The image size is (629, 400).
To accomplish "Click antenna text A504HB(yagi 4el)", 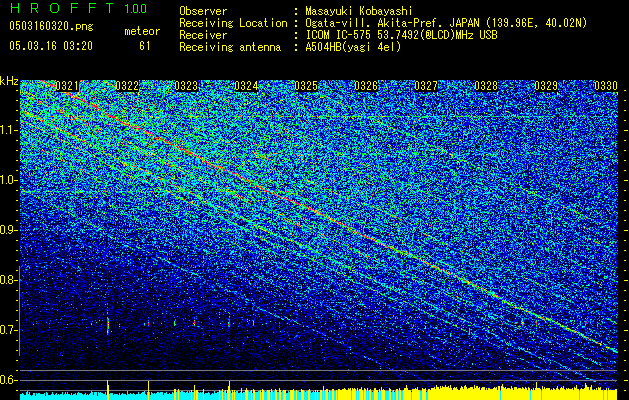I will (x=353, y=47).
